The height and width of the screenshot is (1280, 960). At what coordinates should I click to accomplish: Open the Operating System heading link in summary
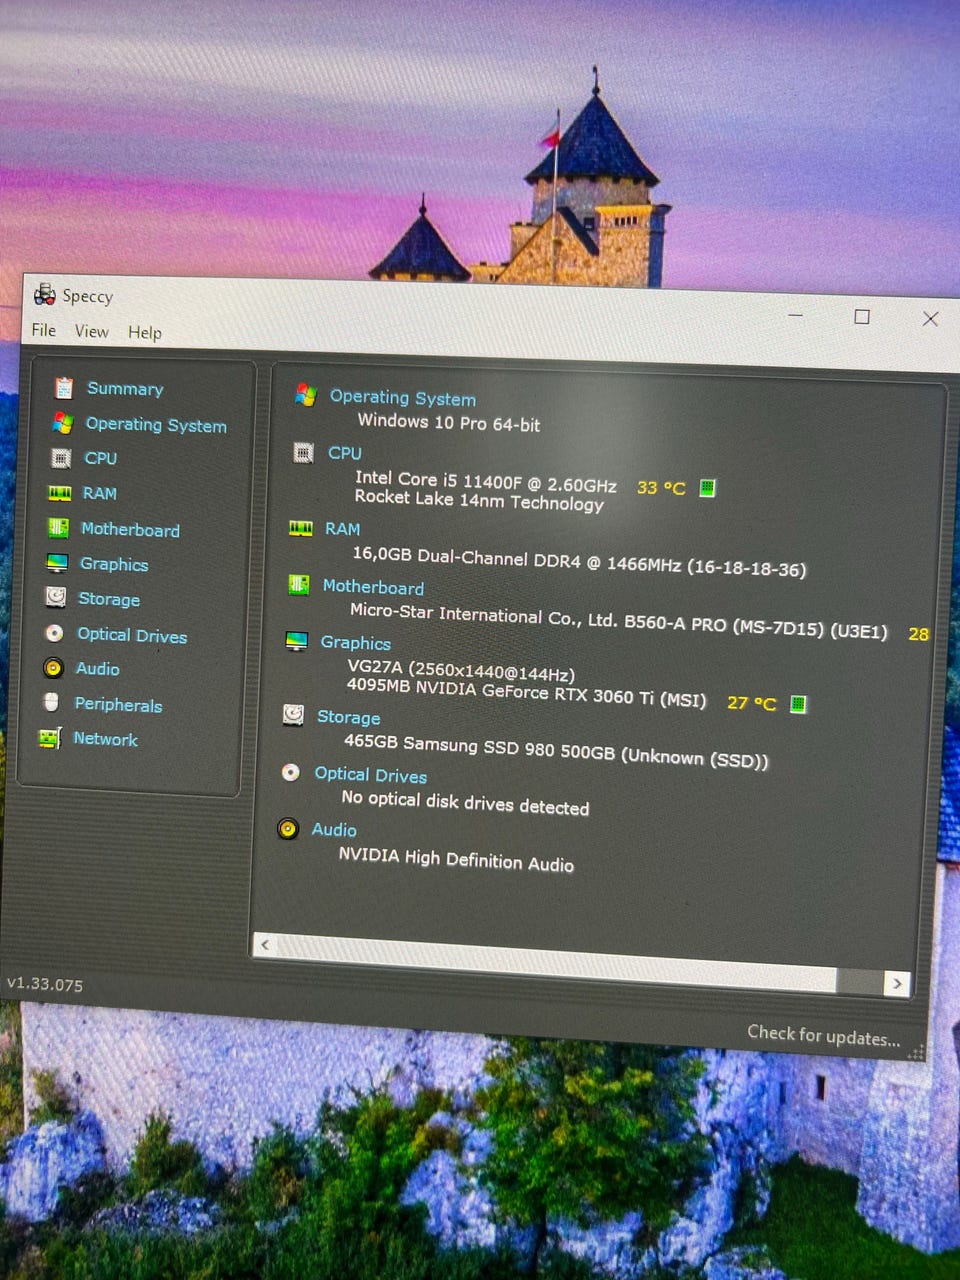[402, 398]
